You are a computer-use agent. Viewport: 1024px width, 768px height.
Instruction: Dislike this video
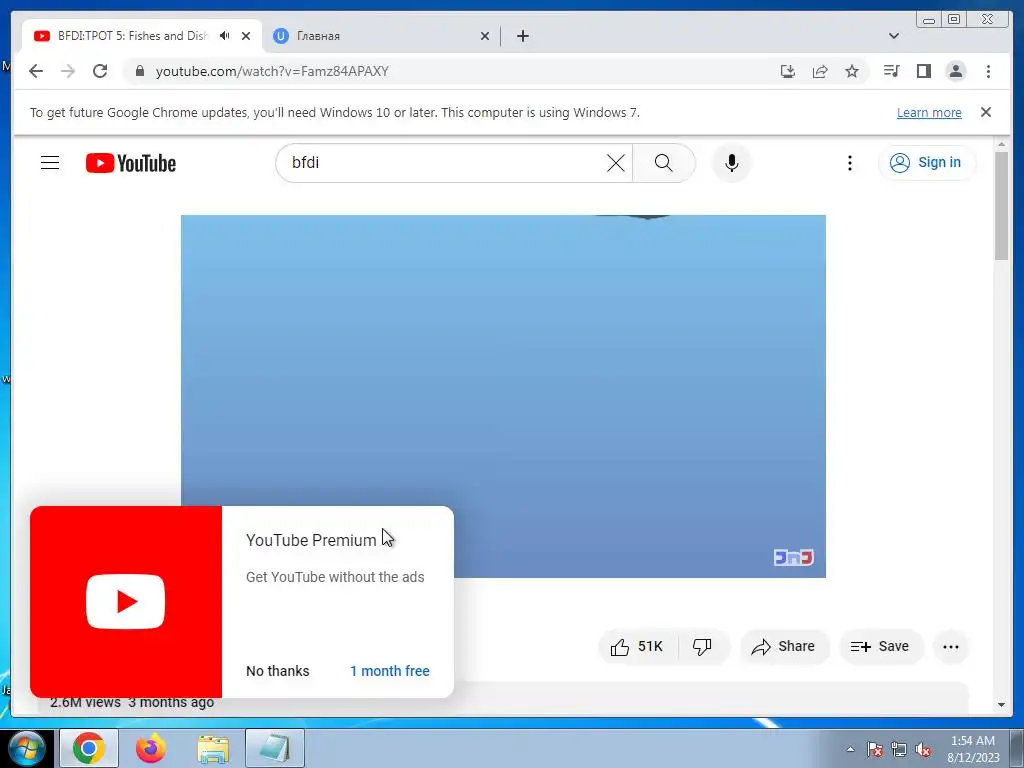703,647
